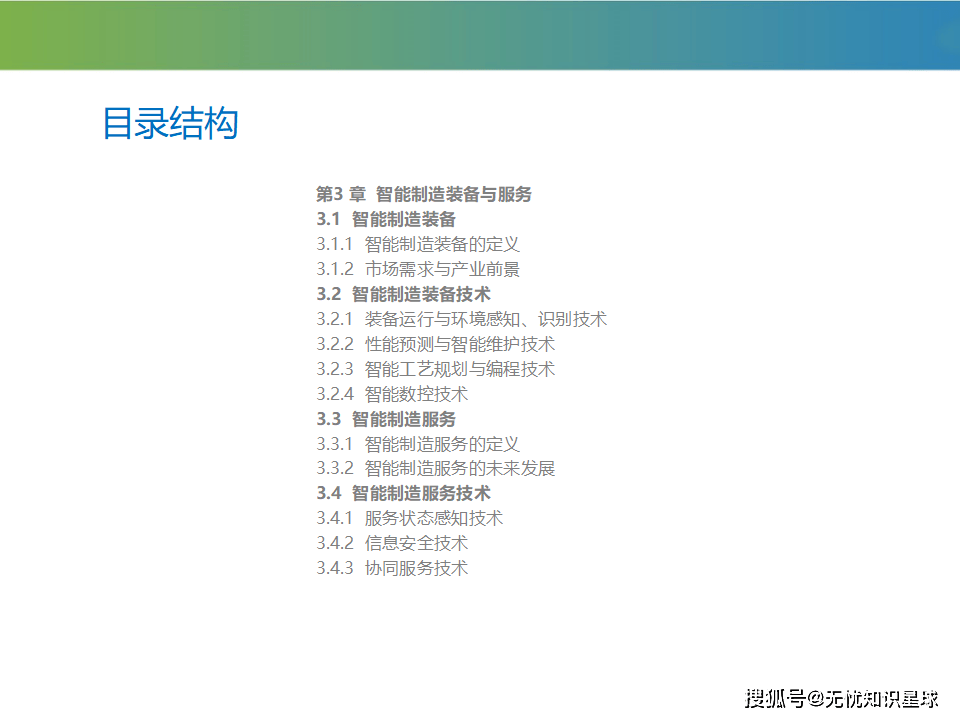
Task: Select the slide title 目录结构
Action: coord(170,123)
